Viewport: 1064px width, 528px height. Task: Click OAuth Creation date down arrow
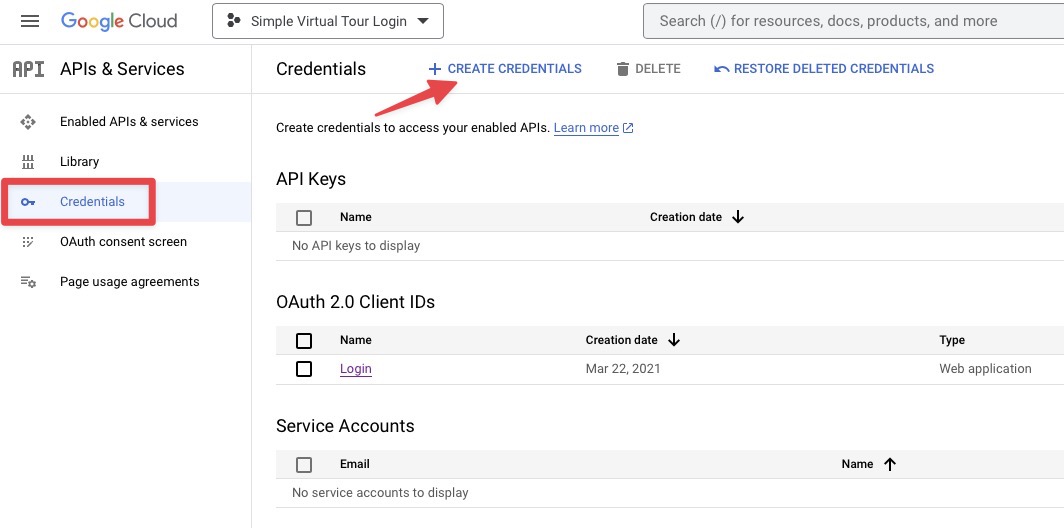coord(674,340)
